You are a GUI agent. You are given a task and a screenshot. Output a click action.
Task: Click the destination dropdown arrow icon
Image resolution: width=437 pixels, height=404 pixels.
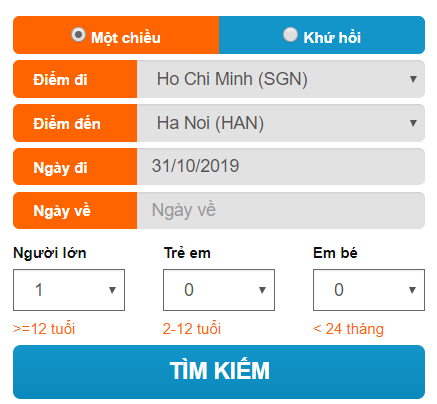(413, 123)
